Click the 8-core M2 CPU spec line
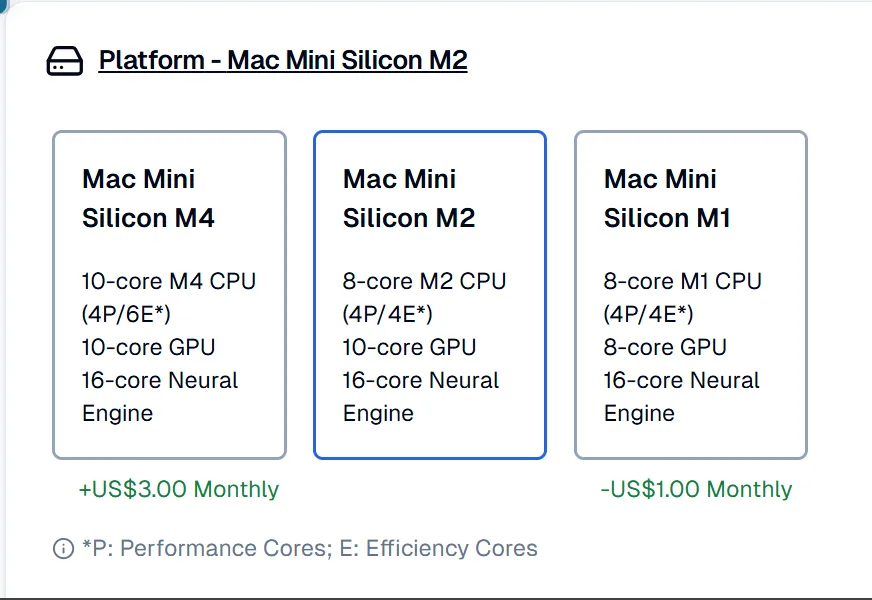The image size is (872, 600). 424,282
